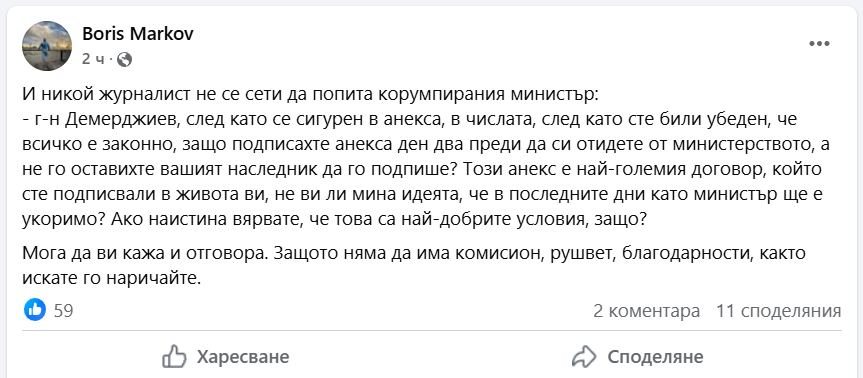Click the "2 ч" post timestamp
The image size is (863, 378).
click(x=92, y=59)
